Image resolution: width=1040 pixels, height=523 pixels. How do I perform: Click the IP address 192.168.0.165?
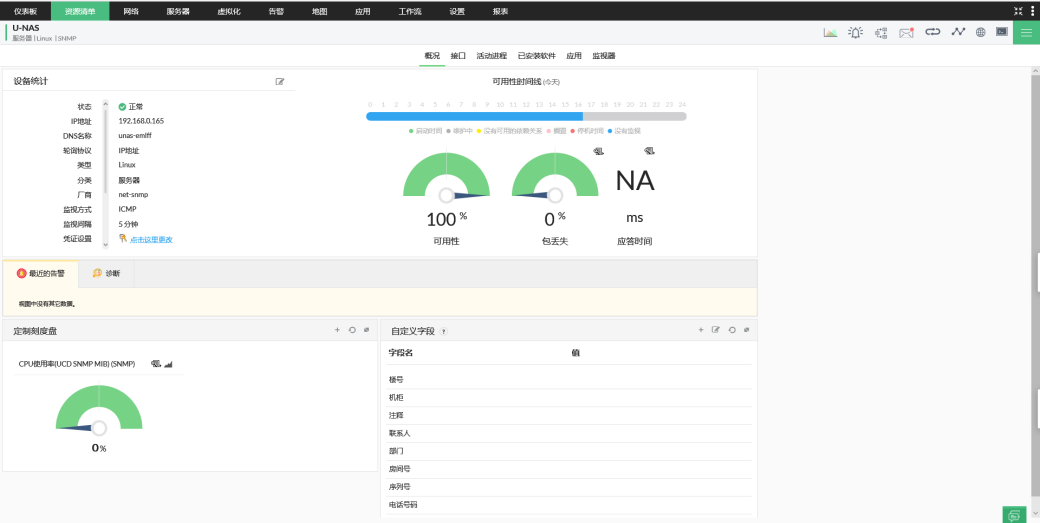tap(141, 121)
